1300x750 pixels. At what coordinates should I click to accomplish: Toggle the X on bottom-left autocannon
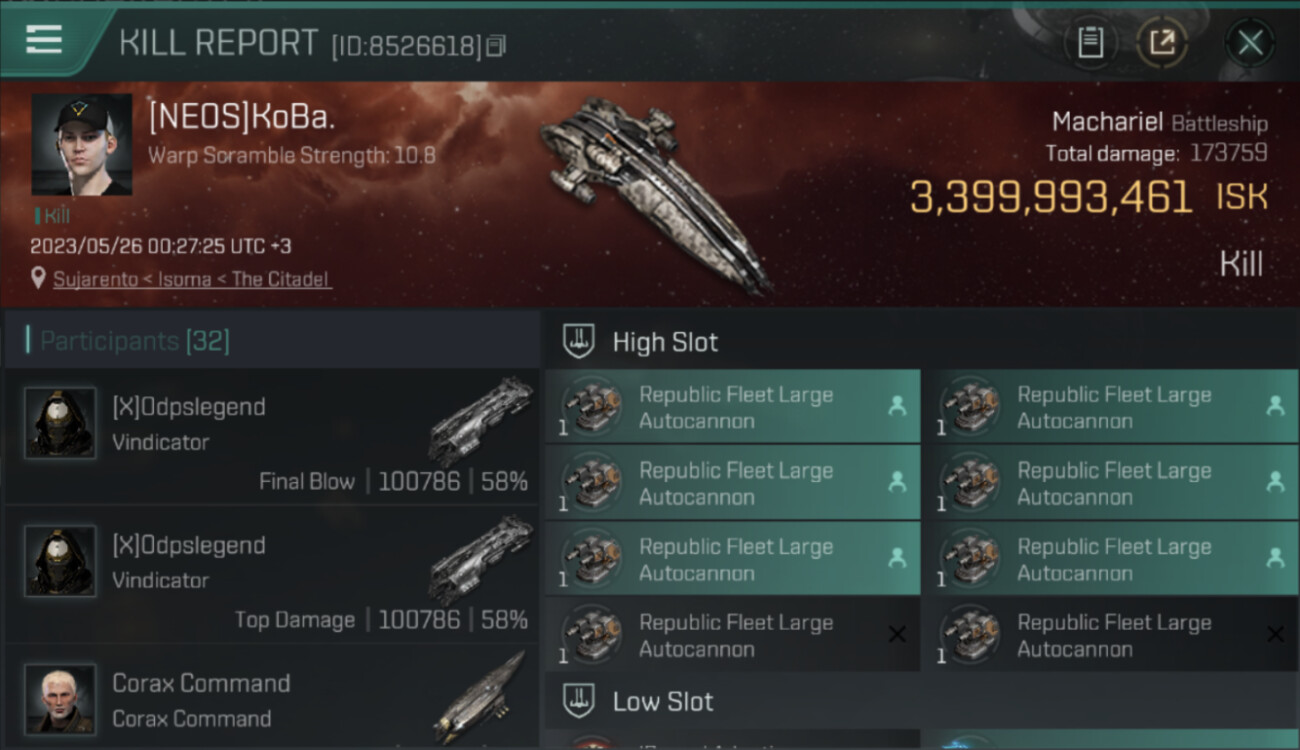point(897,634)
